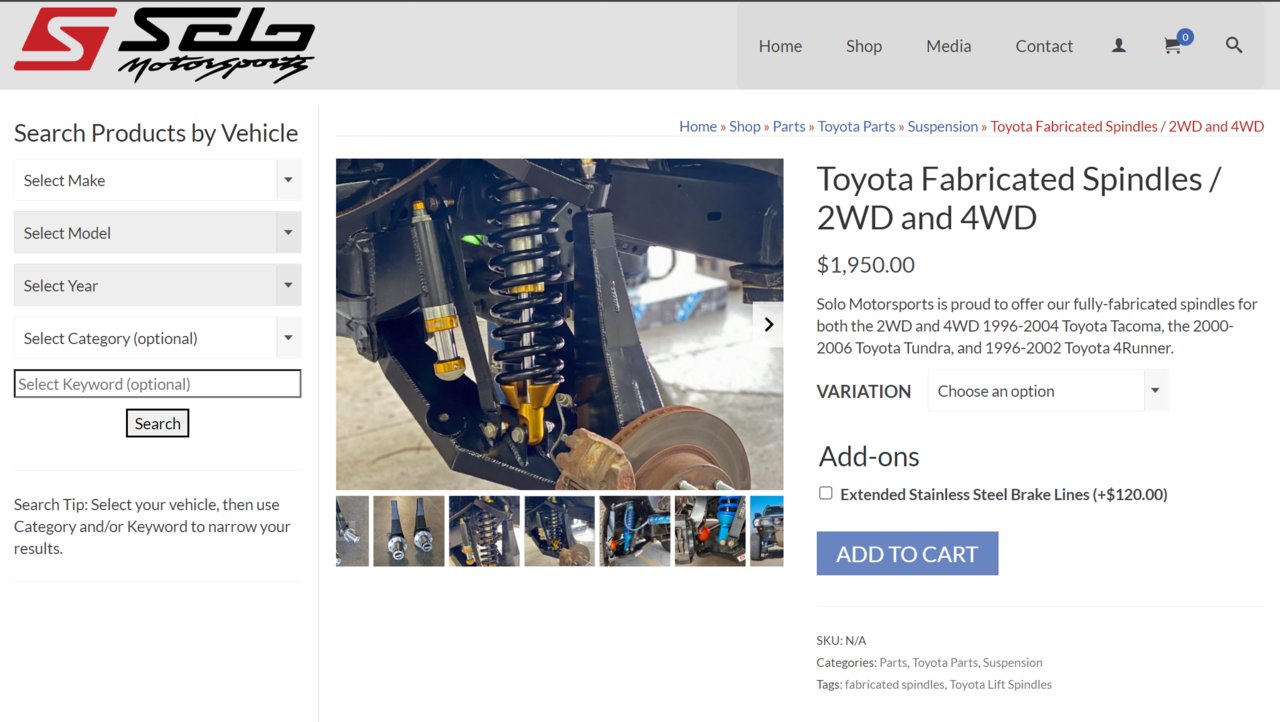Open the Toyota Parts category link below SKU
This screenshot has height=722, width=1280.
click(x=945, y=662)
